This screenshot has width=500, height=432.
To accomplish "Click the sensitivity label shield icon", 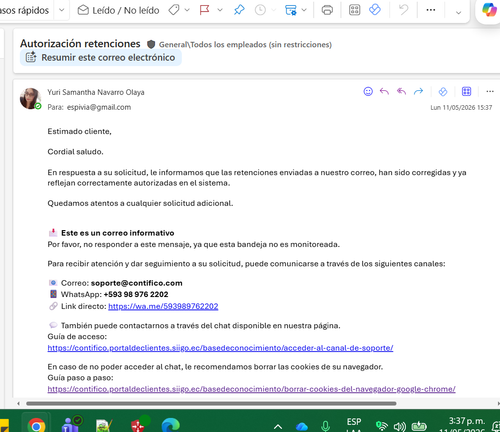I will (x=151, y=44).
